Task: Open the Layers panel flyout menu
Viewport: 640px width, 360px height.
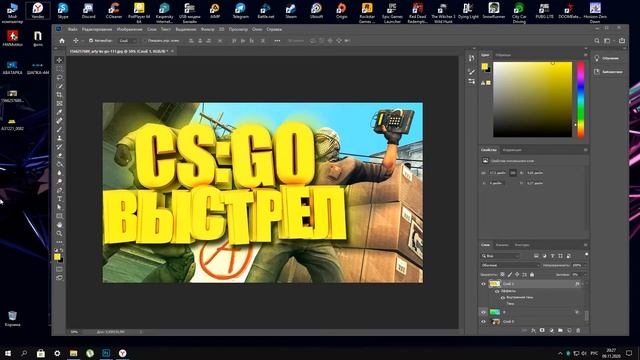Action: click(x=585, y=245)
